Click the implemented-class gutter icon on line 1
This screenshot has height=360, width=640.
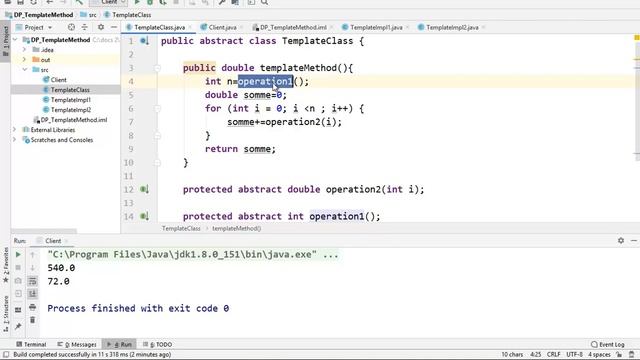click(144, 41)
